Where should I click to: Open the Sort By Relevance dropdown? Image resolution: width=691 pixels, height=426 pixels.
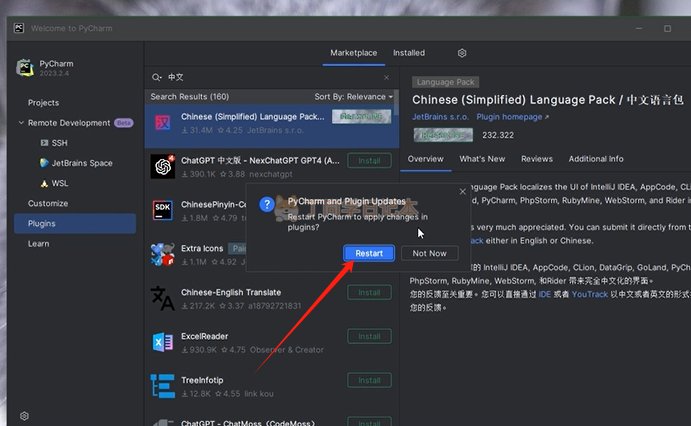tap(353, 96)
